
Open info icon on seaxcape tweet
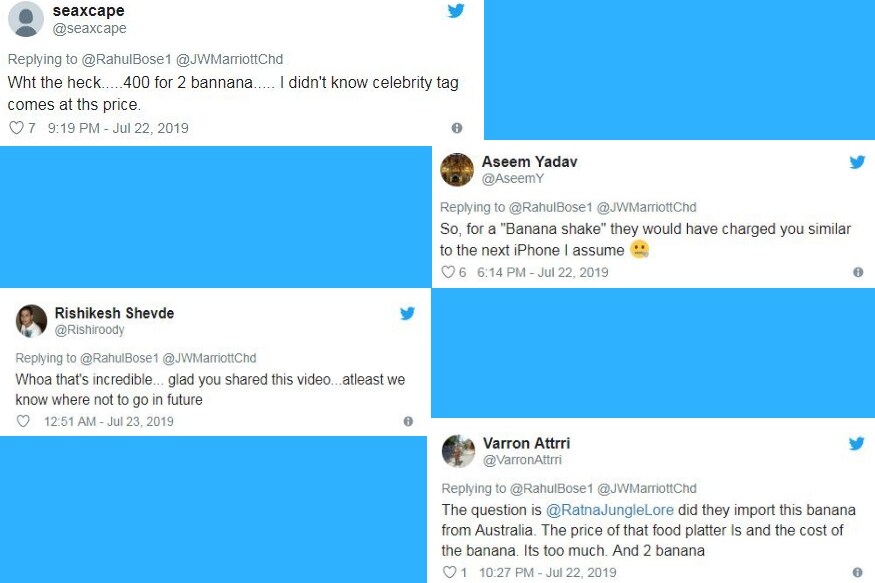click(457, 128)
